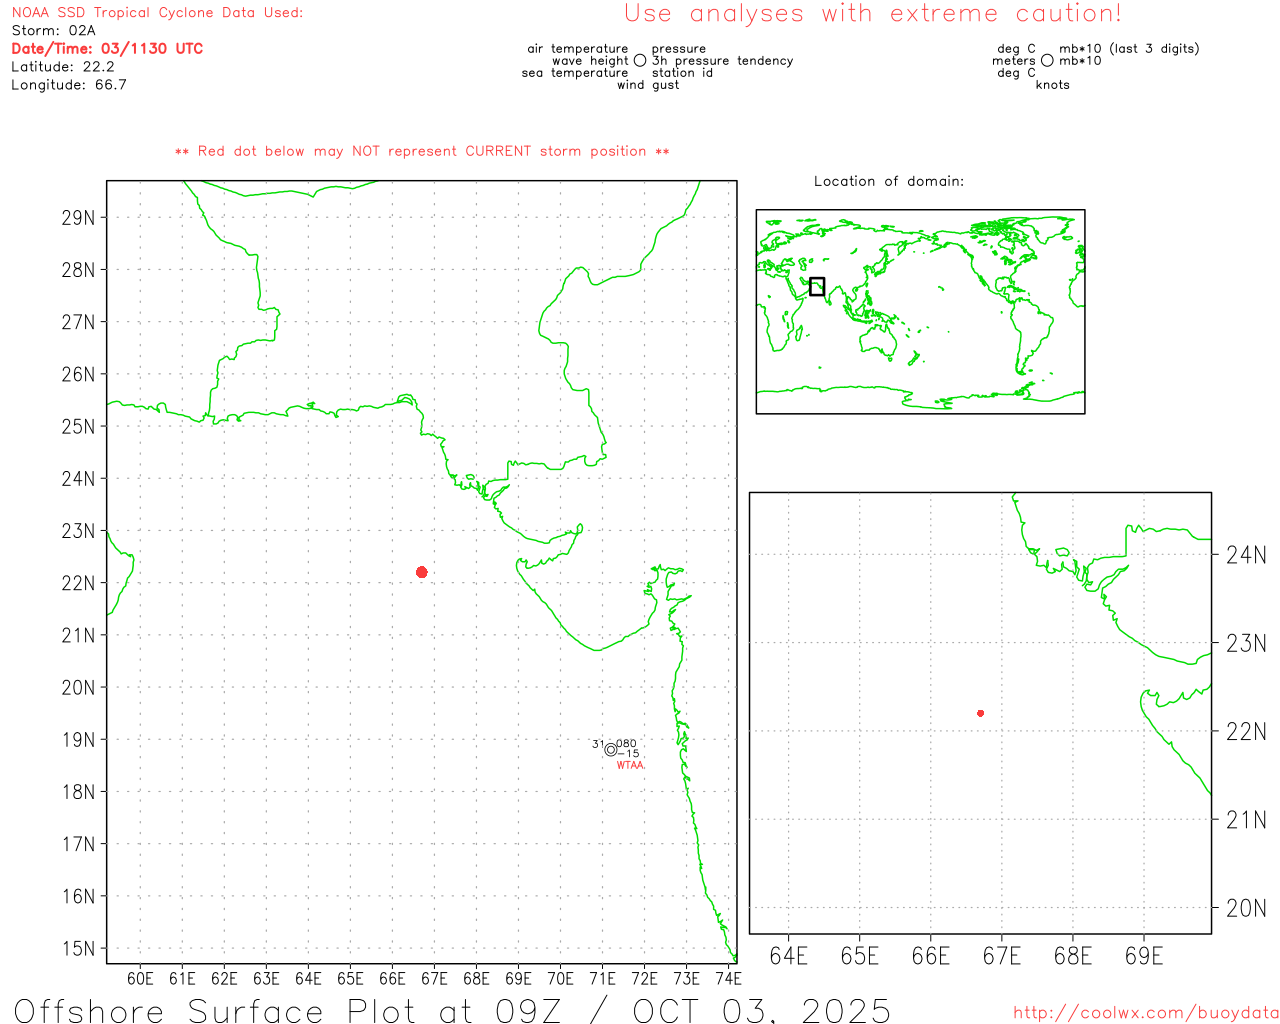The height and width of the screenshot is (1024, 1280).
Task: Click the 24N label on zoomed inset map
Action: pos(1246,555)
